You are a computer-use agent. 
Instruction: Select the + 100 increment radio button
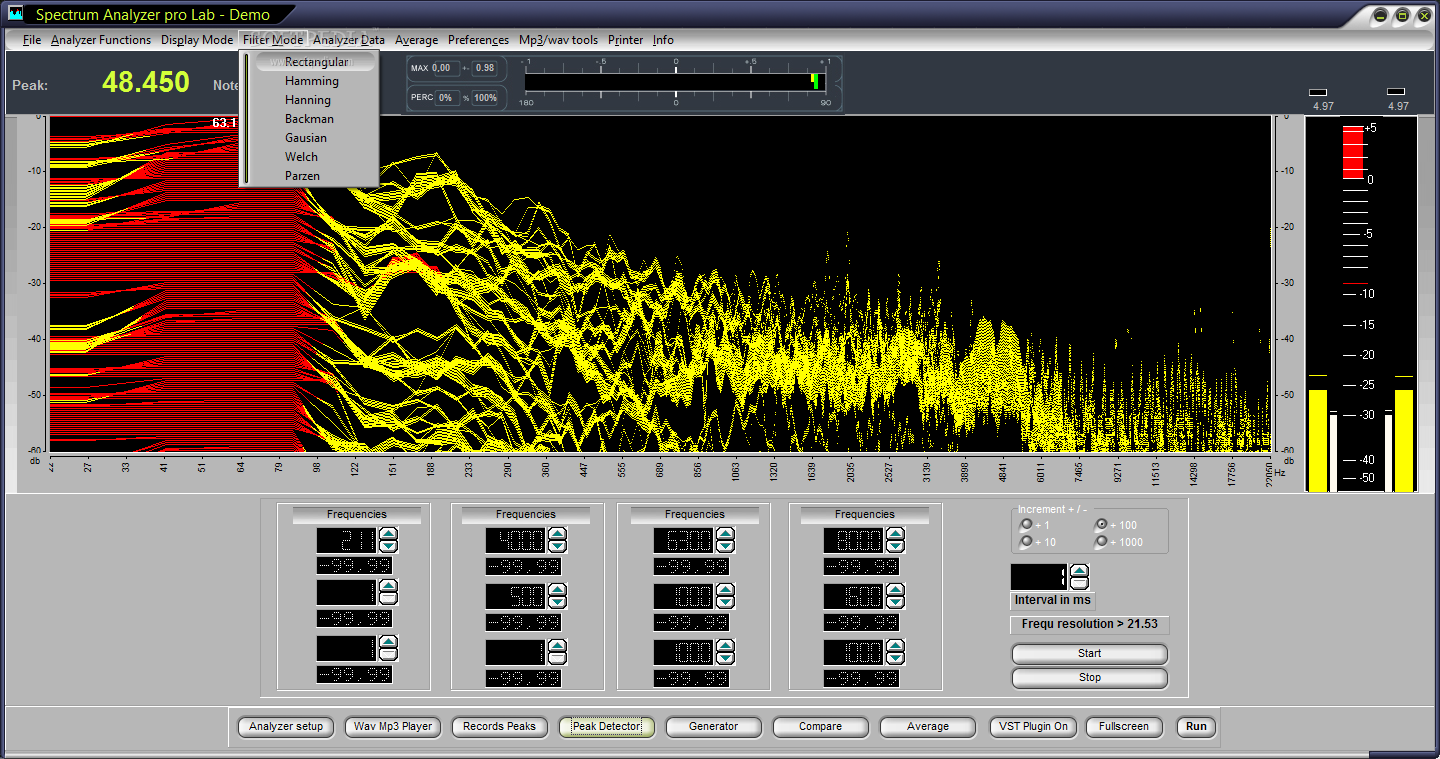pyautogui.click(x=1101, y=525)
